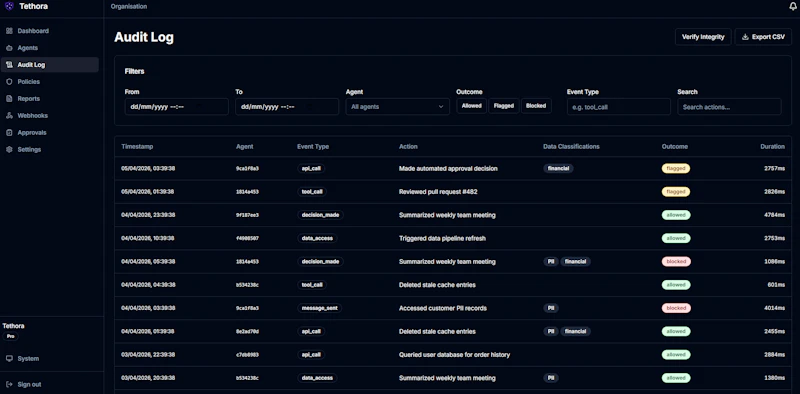The height and width of the screenshot is (394, 800).
Task: Click the Outcome column header
Action: pyautogui.click(x=674, y=146)
